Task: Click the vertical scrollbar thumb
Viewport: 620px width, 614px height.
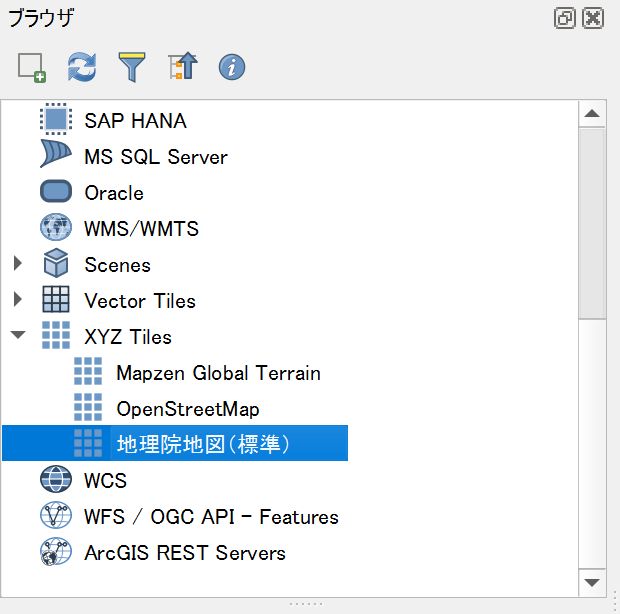Action: pyautogui.click(x=592, y=223)
